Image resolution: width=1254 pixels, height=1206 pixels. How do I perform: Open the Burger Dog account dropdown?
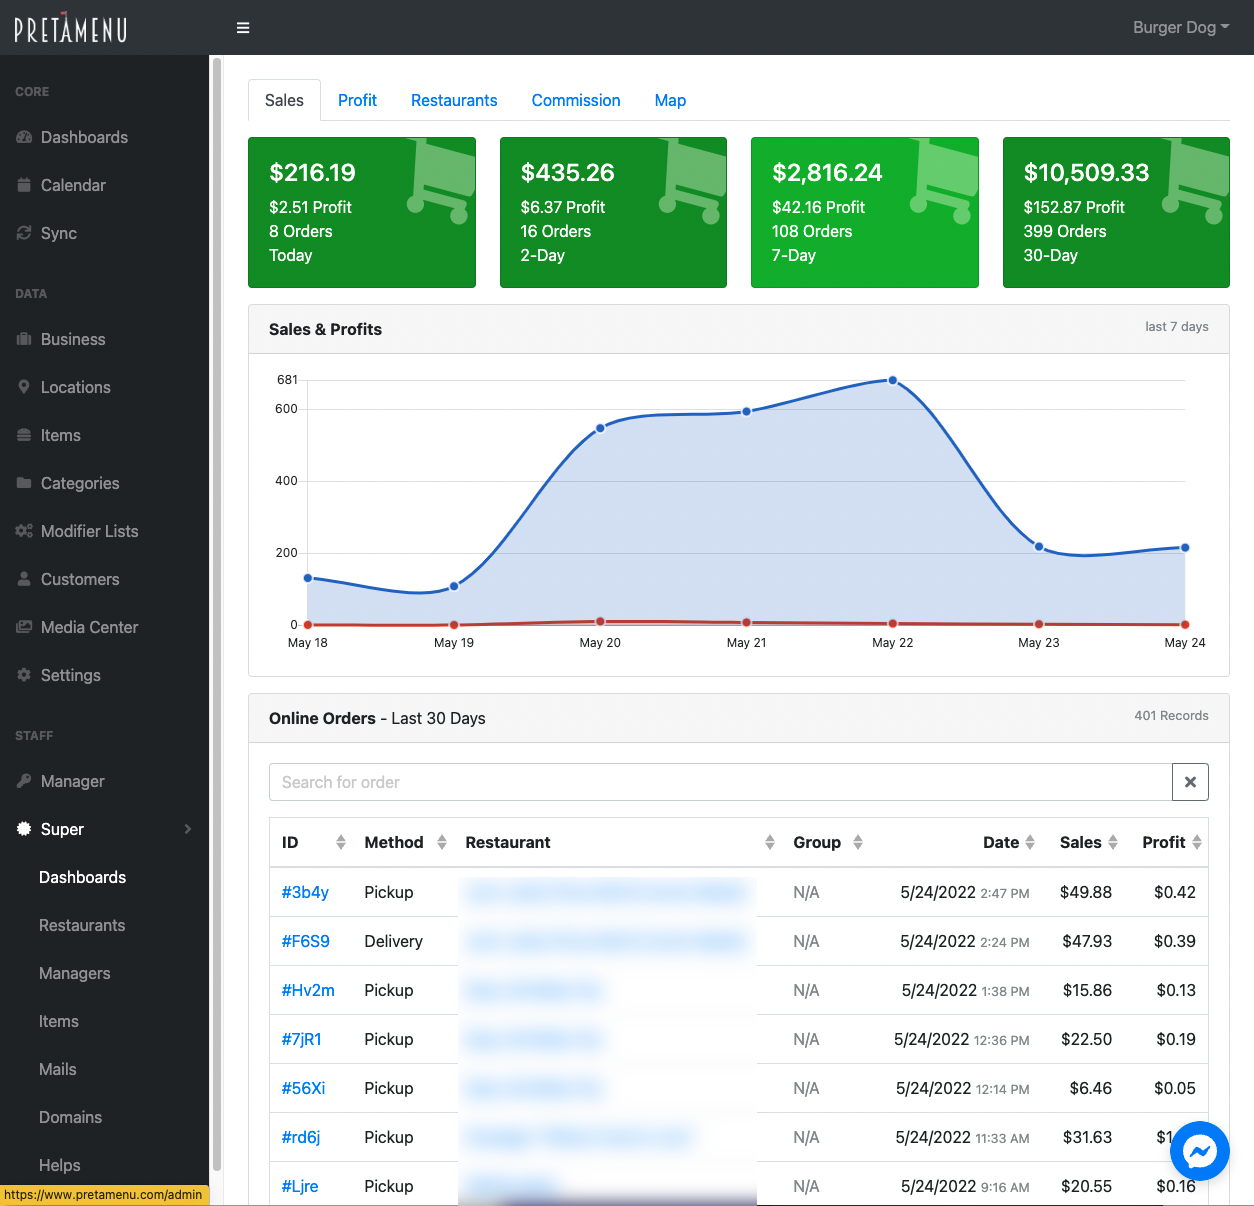click(x=1181, y=27)
